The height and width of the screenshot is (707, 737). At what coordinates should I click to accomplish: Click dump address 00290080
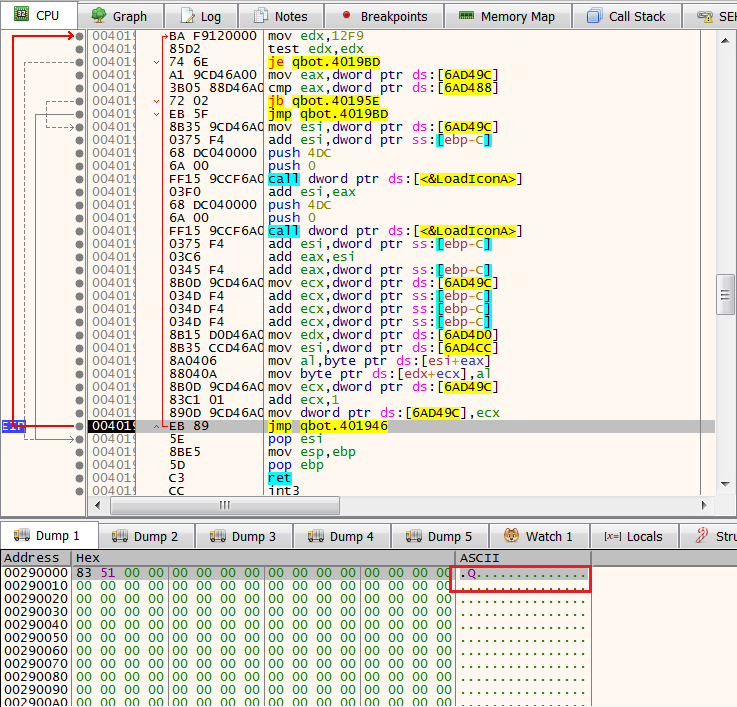coord(36,676)
